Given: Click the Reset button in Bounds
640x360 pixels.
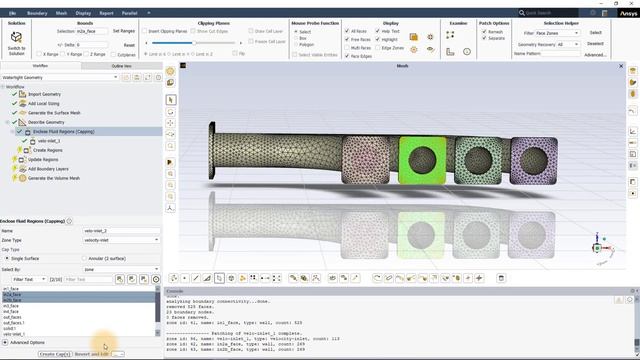Looking at the screenshot, I should 129,45.
